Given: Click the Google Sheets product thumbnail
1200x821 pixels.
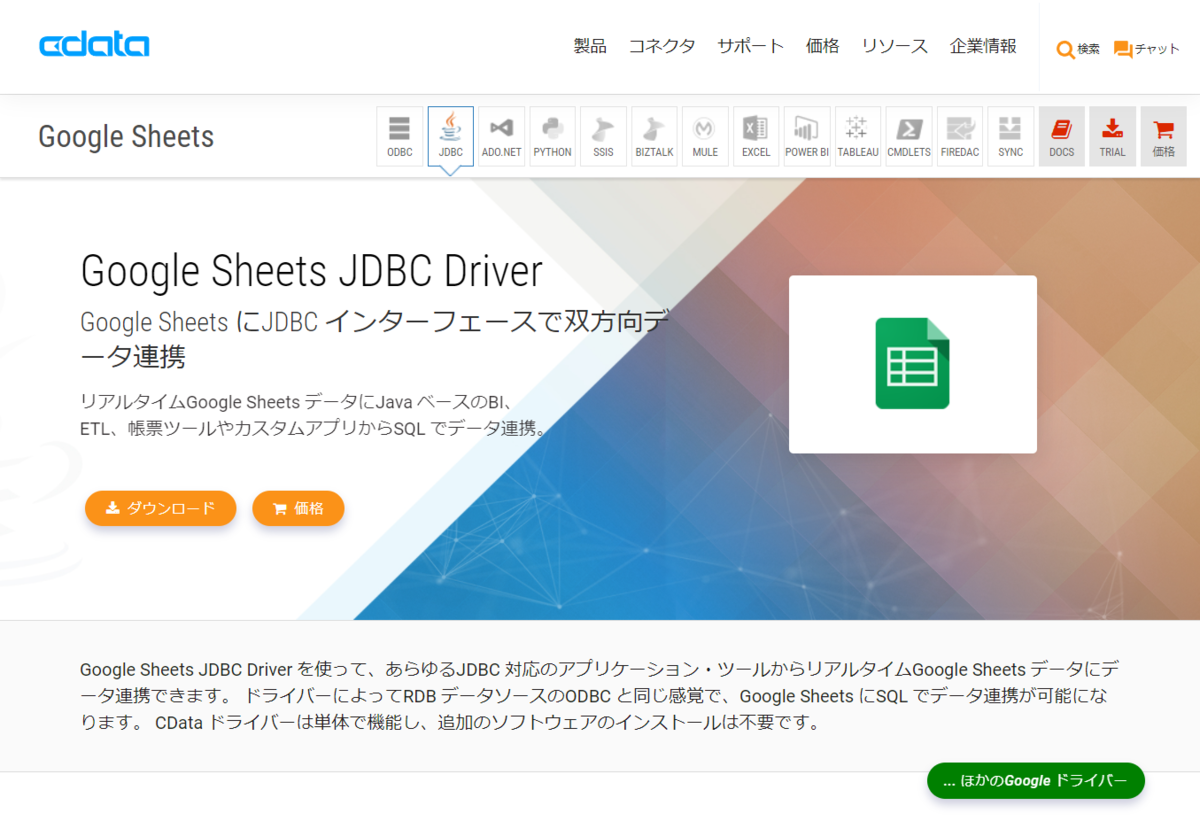Looking at the screenshot, I should [x=913, y=364].
